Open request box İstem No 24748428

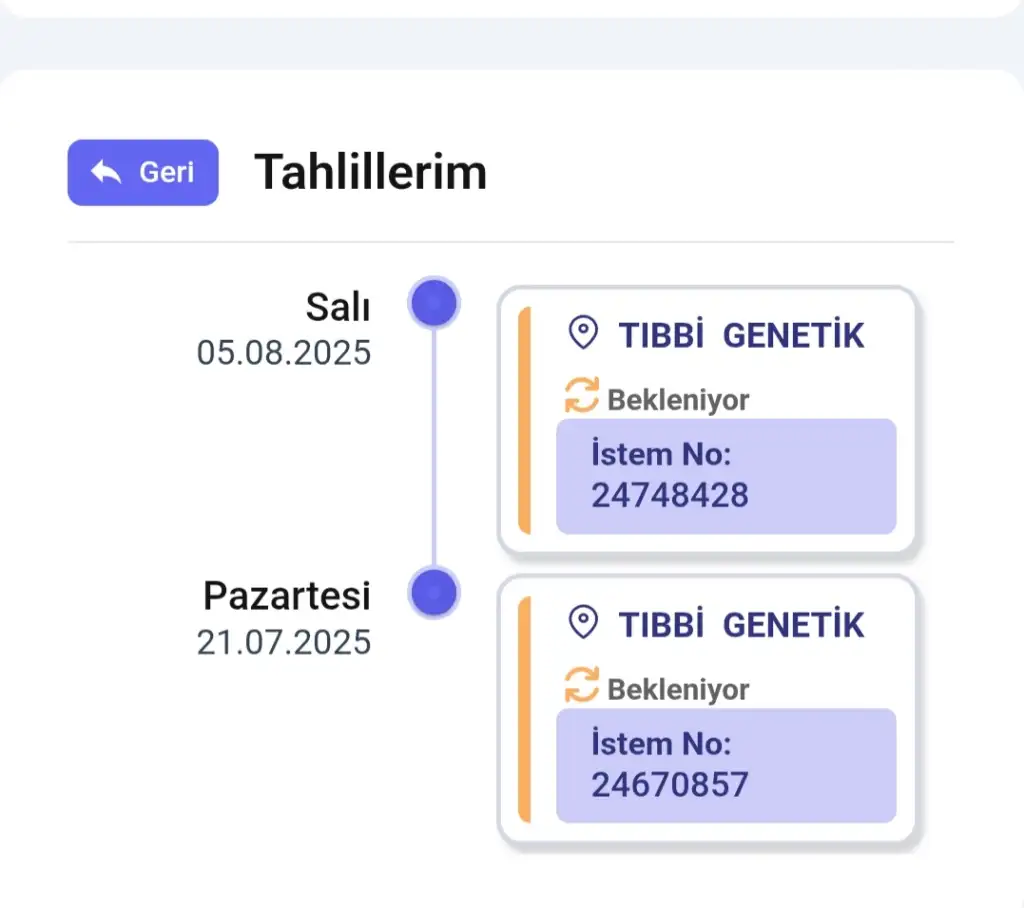click(726, 476)
